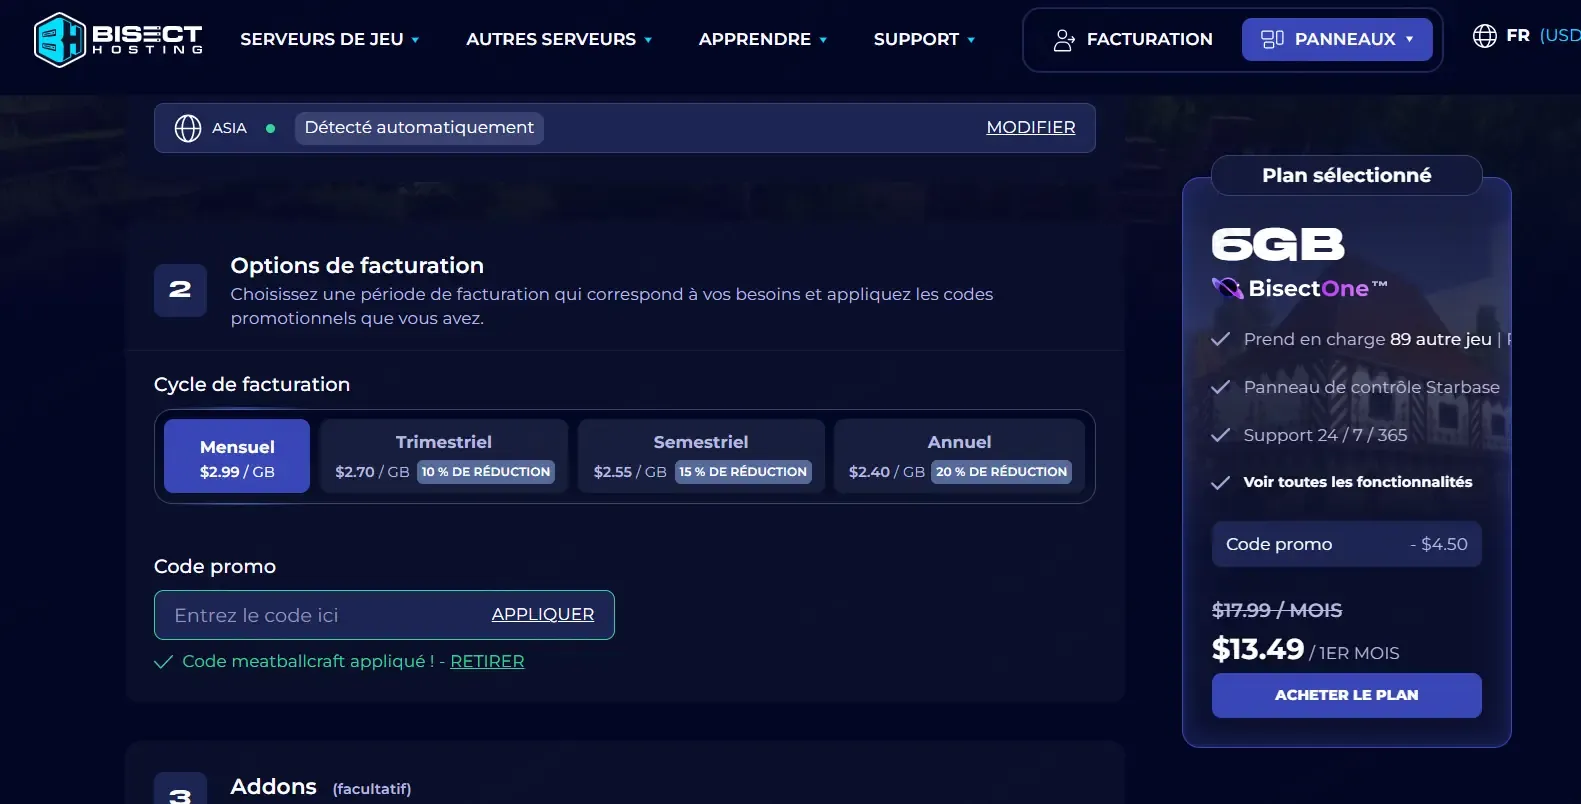This screenshot has width=1581, height=804.
Task: Select the Annuel billing cycle
Action: [x=959, y=456]
